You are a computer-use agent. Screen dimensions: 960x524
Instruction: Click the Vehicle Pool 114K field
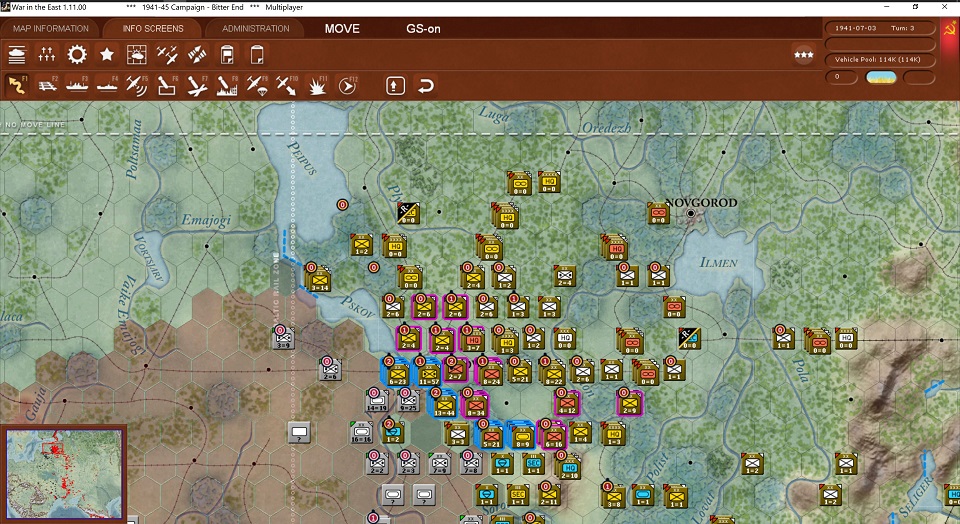[x=880, y=59]
